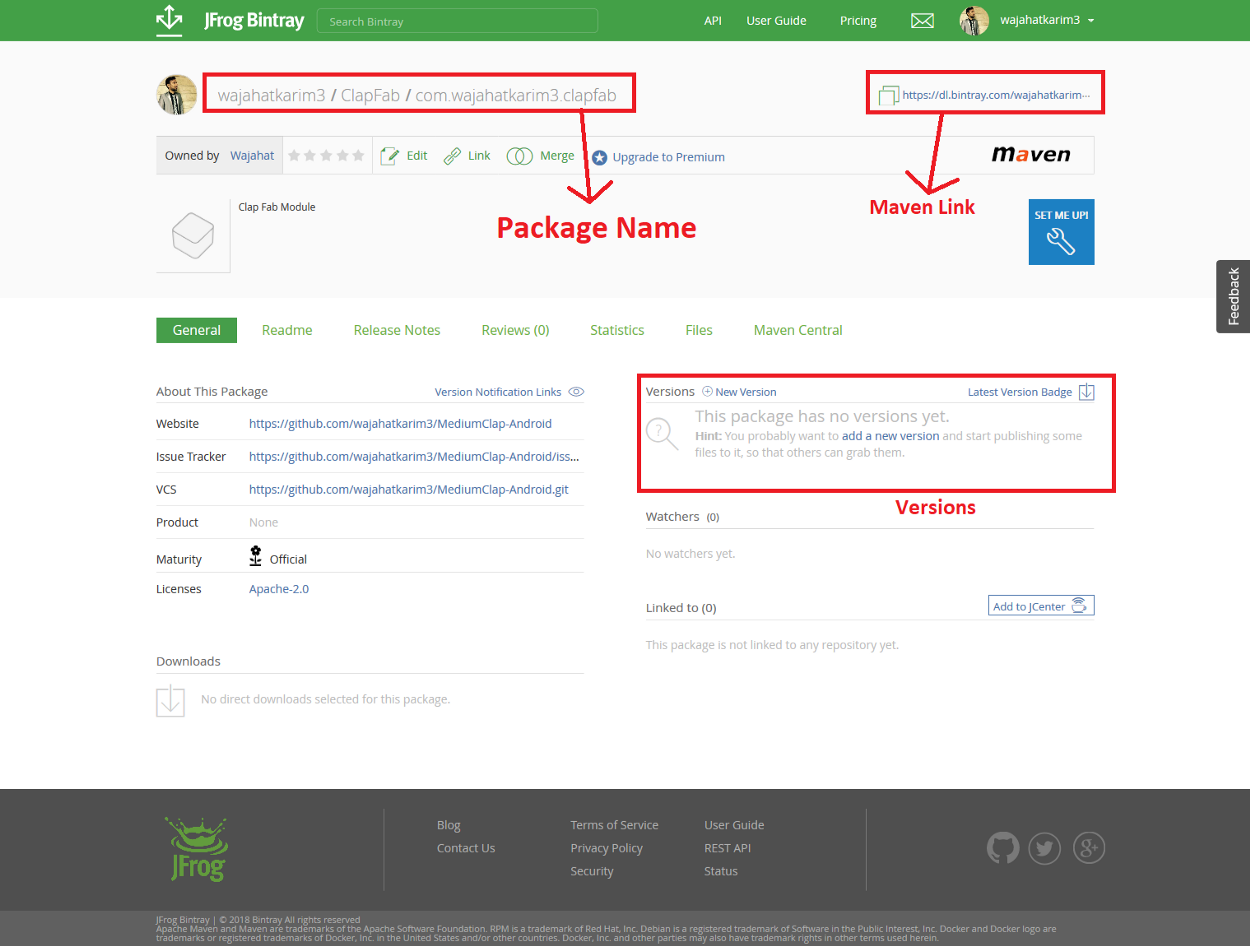Open the Issue Tracker GitHub link
1250x946 pixels.
[414, 457]
